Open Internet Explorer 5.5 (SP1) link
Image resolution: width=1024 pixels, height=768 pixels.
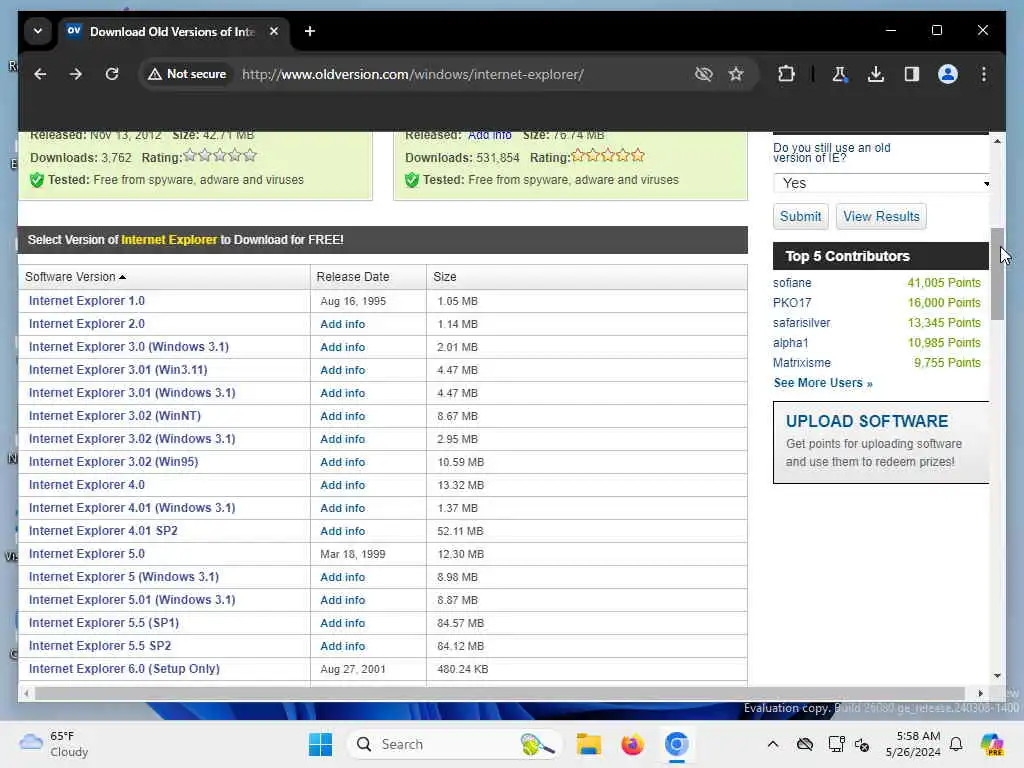coord(104,623)
